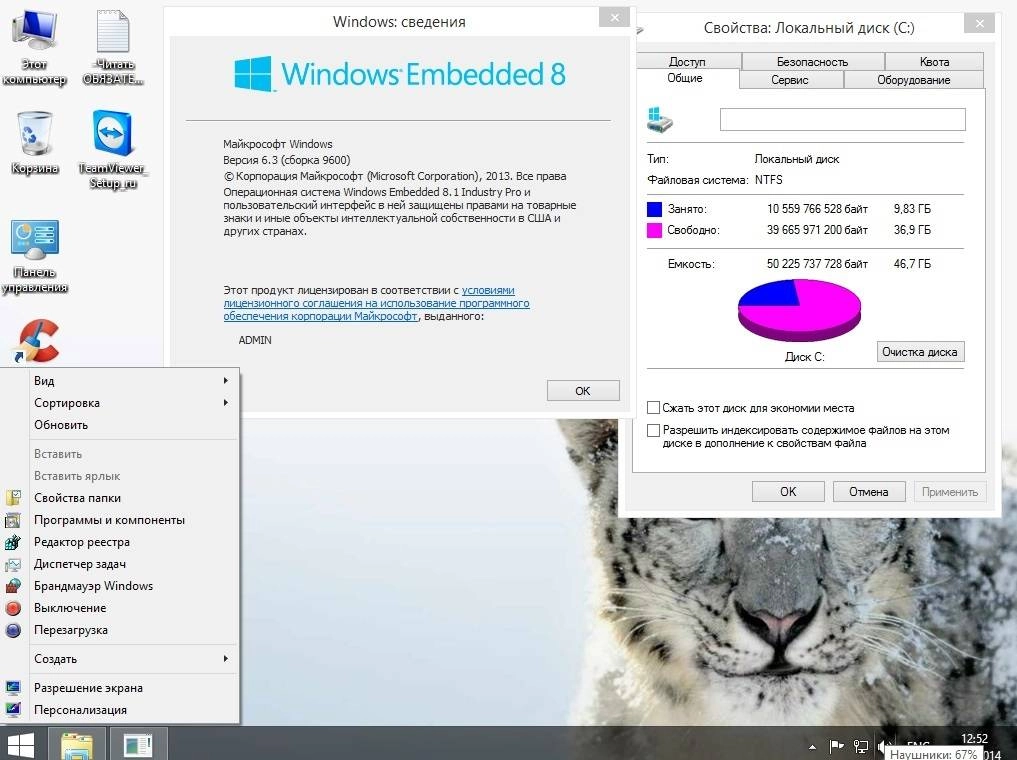
Task: Click the Диспетчер задач menu icon
Action: (x=13, y=564)
